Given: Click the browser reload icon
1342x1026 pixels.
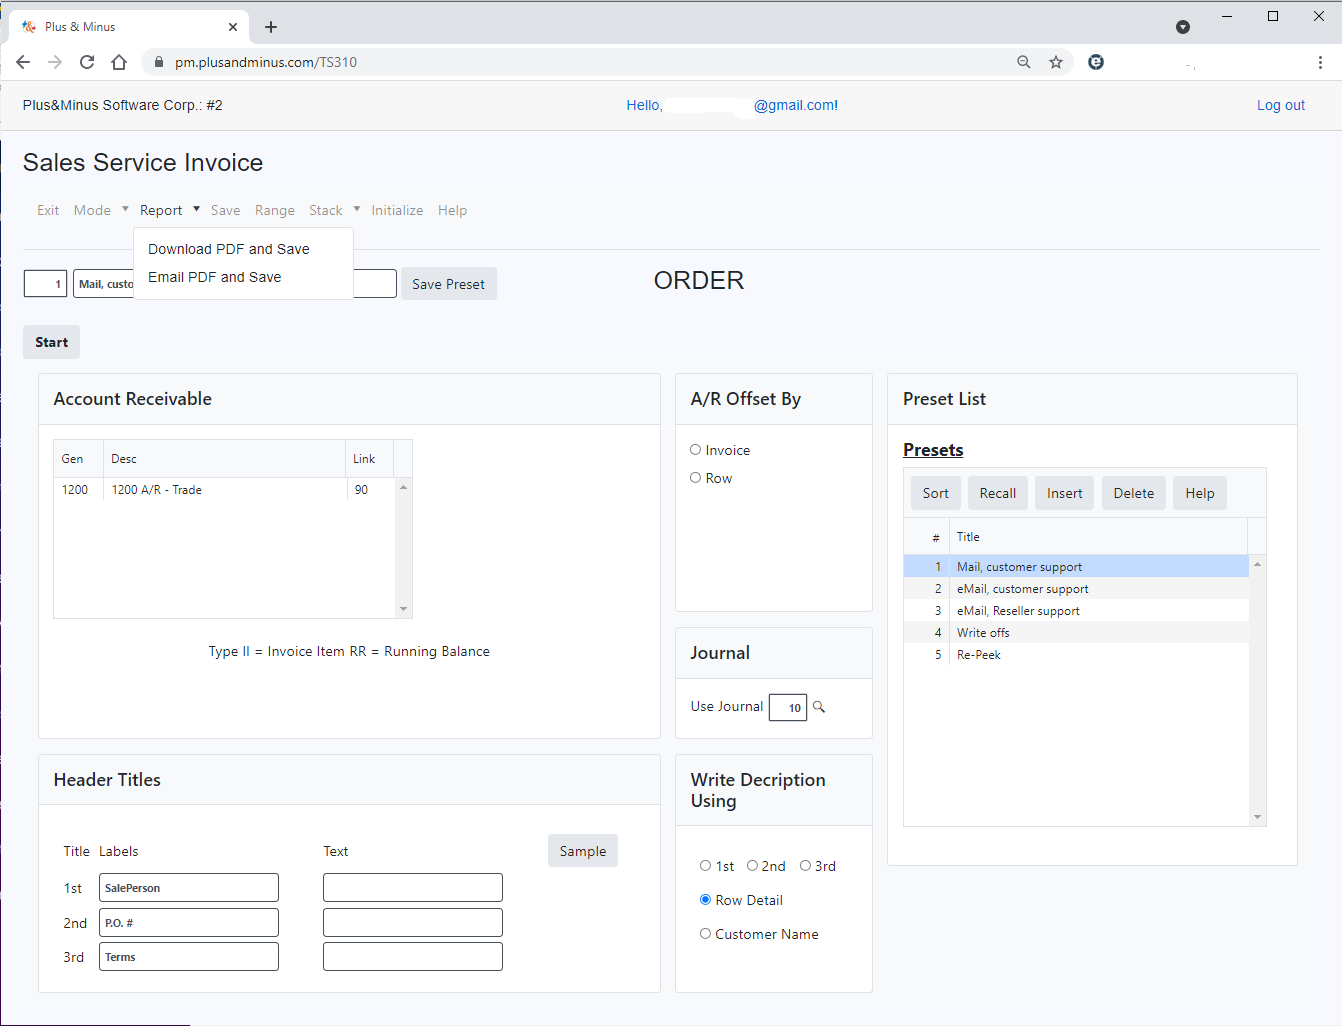Looking at the screenshot, I should pos(87,62).
